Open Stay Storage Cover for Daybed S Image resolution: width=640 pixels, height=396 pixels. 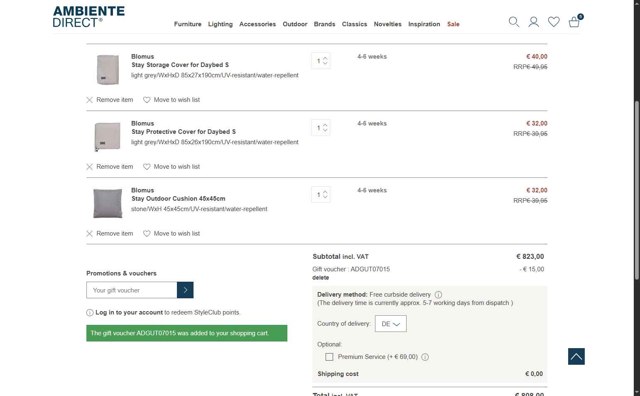[180, 65]
